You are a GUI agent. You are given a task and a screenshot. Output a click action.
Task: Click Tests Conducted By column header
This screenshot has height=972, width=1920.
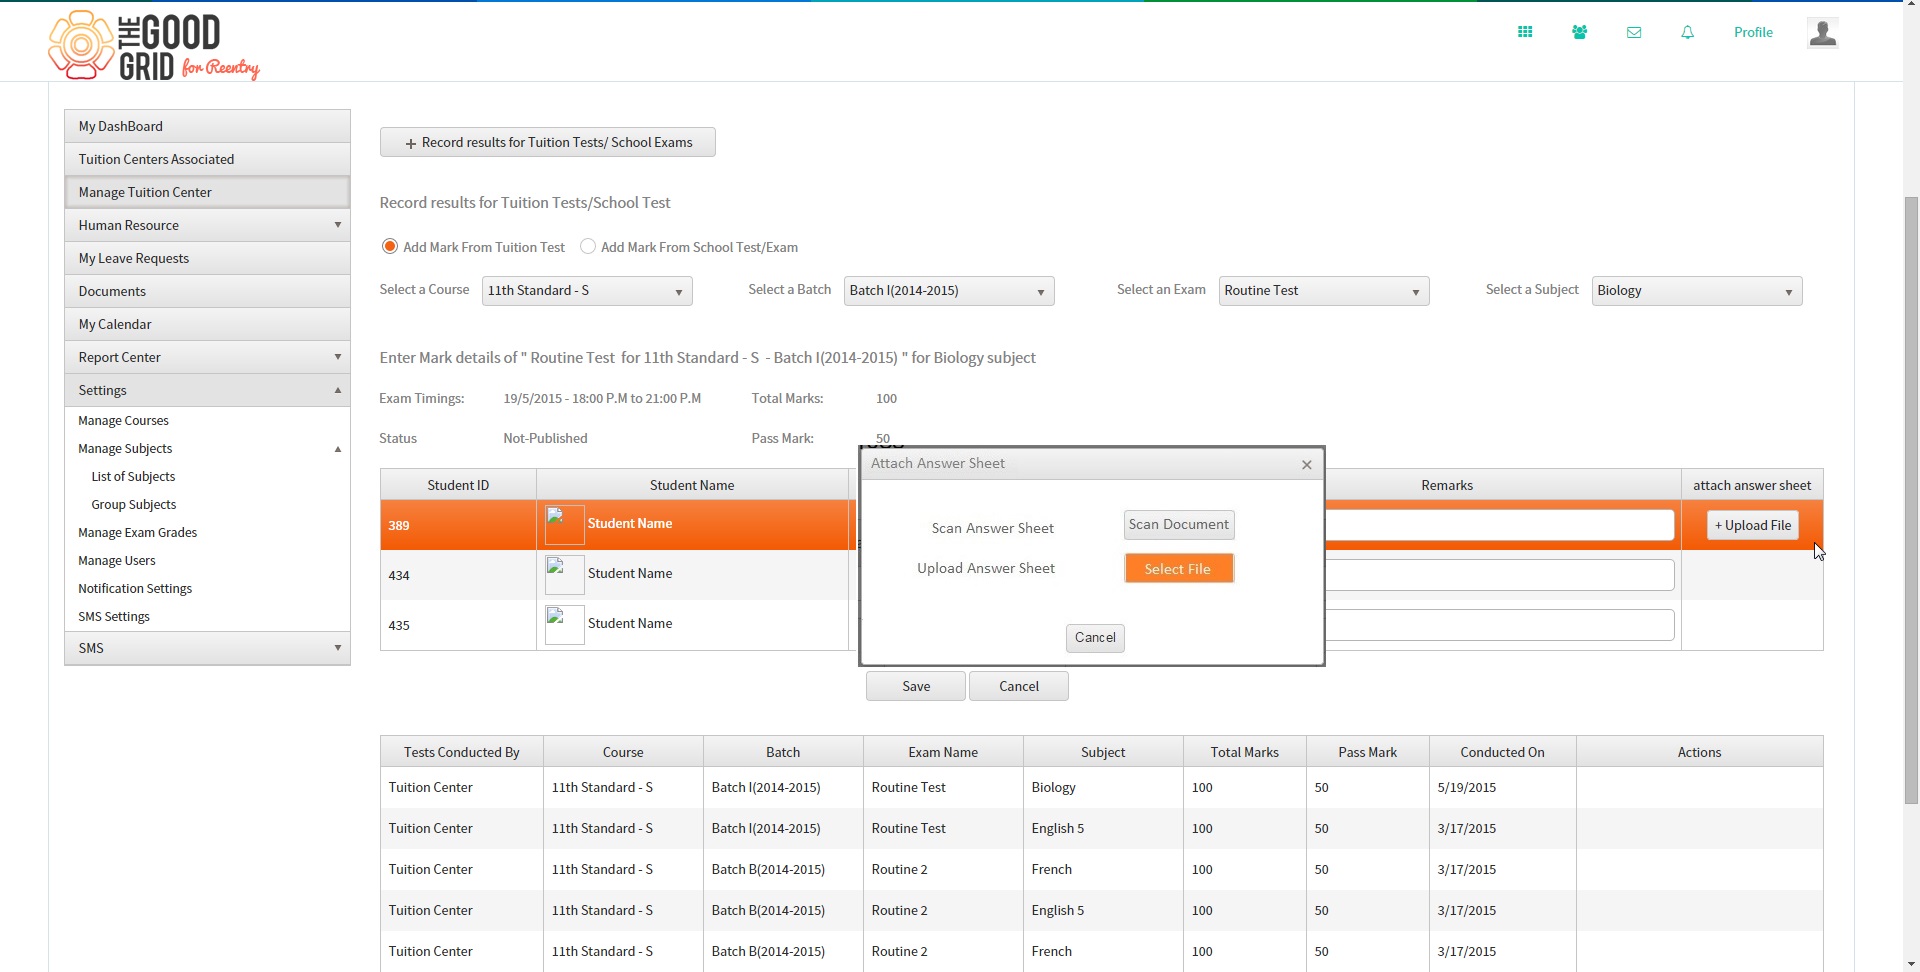coord(461,752)
